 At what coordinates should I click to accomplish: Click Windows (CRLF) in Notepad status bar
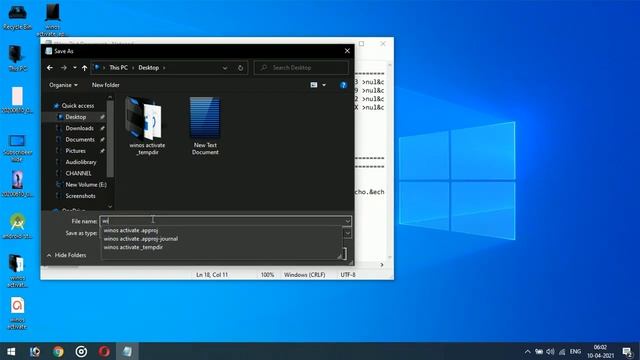pyautogui.click(x=304, y=275)
